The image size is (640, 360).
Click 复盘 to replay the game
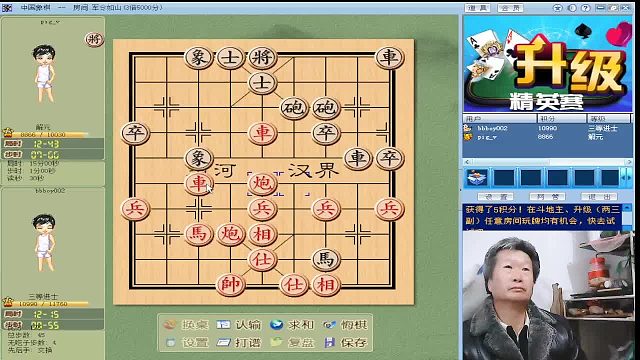pyautogui.click(x=291, y=342)
